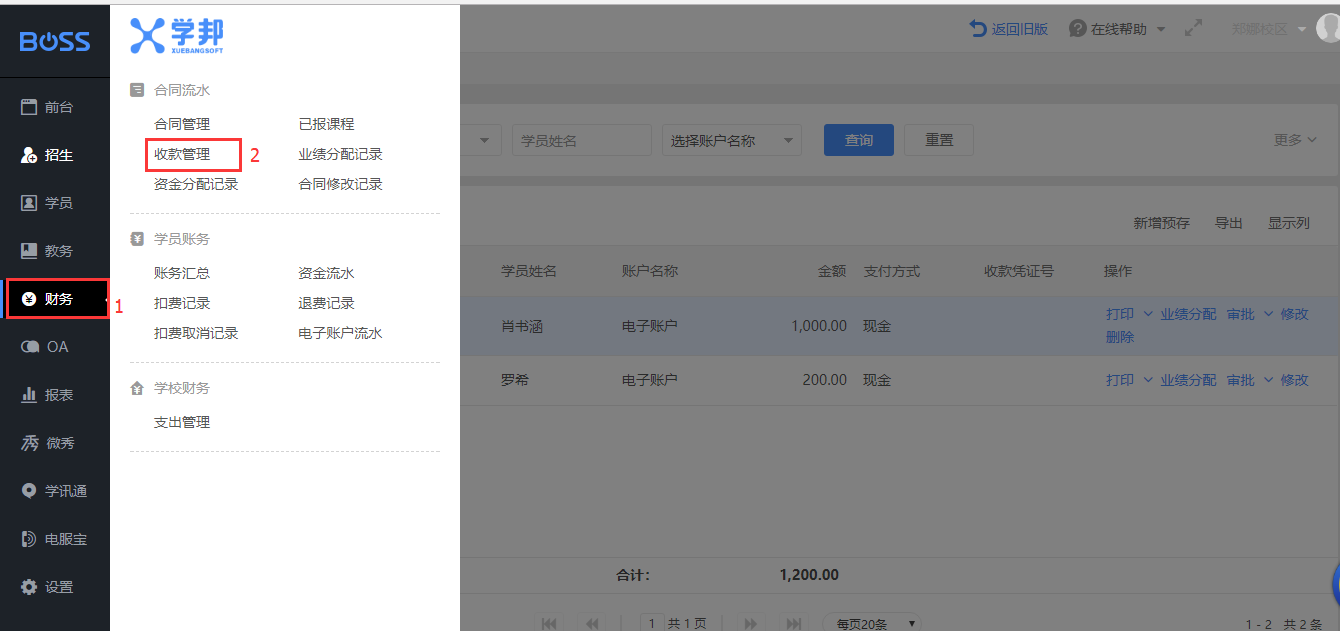Click the 金额 column header
This screenshot has width=1340, height=631.
[832, 271]
